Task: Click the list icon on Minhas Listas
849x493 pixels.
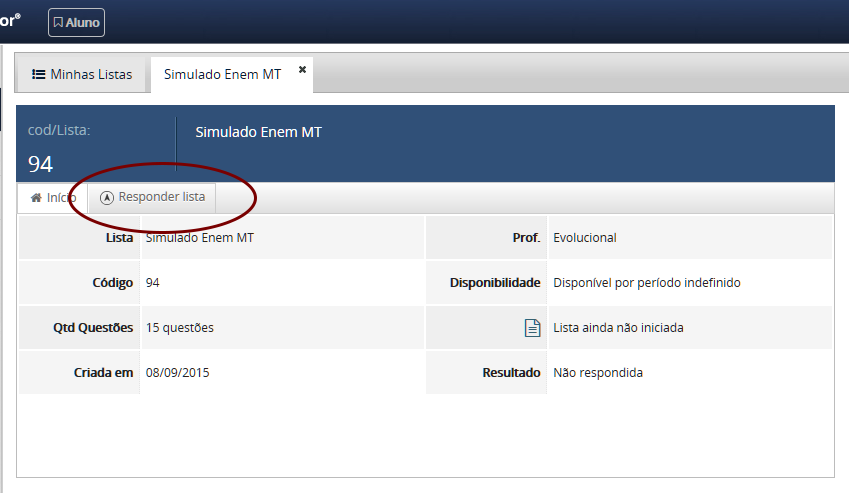Action: tap(38, 74)
